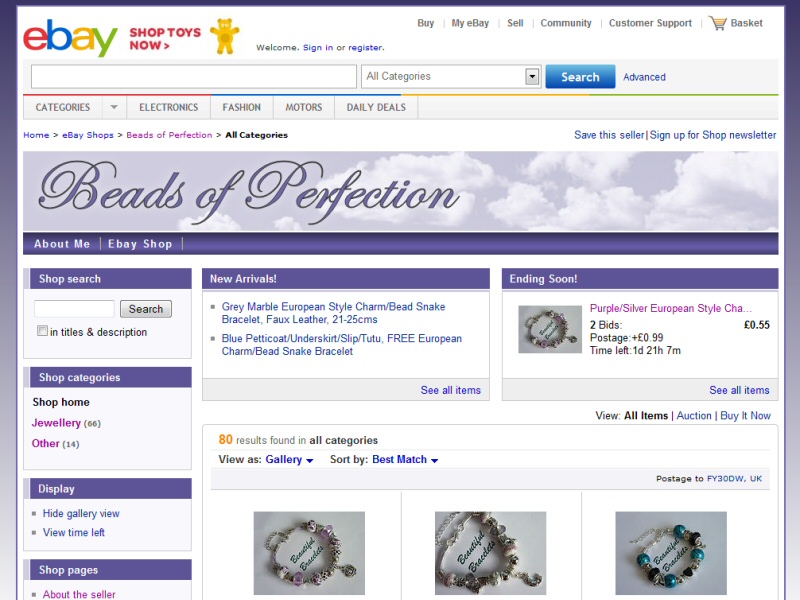Enable the in titles & description checkbox
The width and height of the screenshot is (800, 600).
(42, 331)
